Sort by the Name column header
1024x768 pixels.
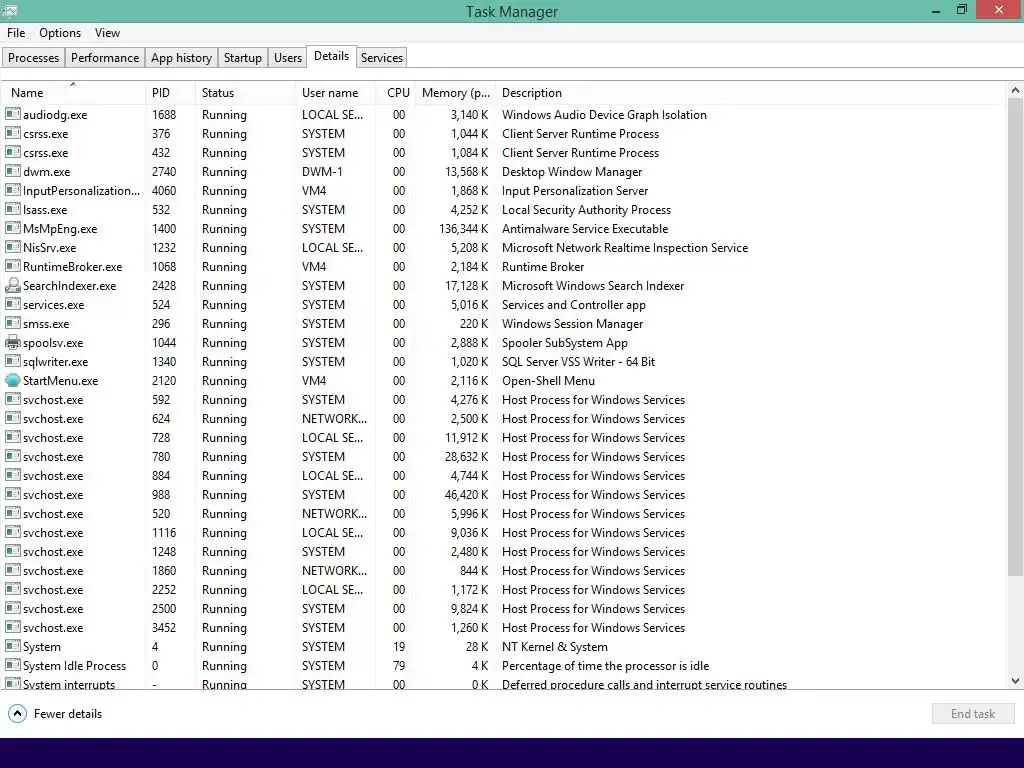(x=73, y=93)
